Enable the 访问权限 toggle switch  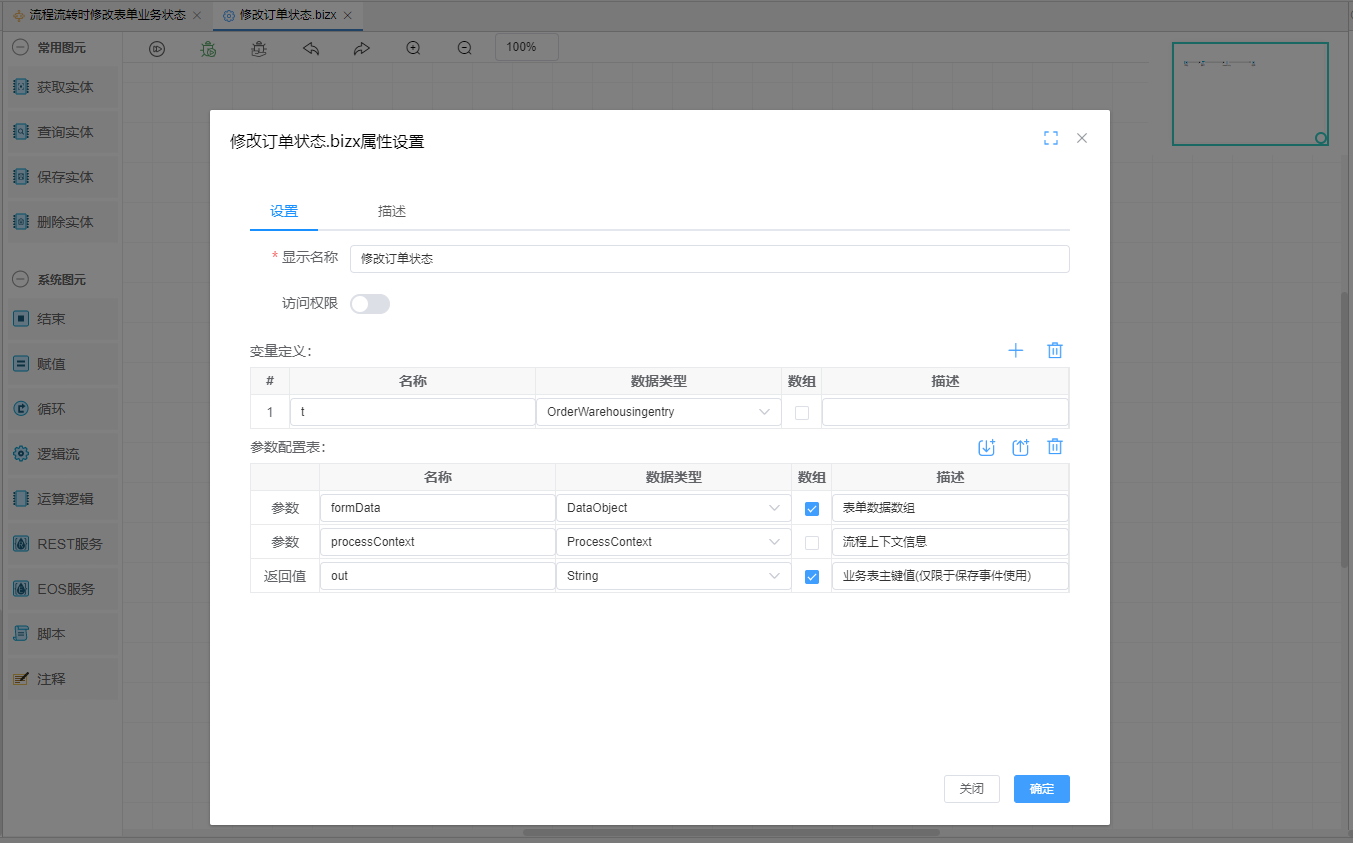coord(369,304)
